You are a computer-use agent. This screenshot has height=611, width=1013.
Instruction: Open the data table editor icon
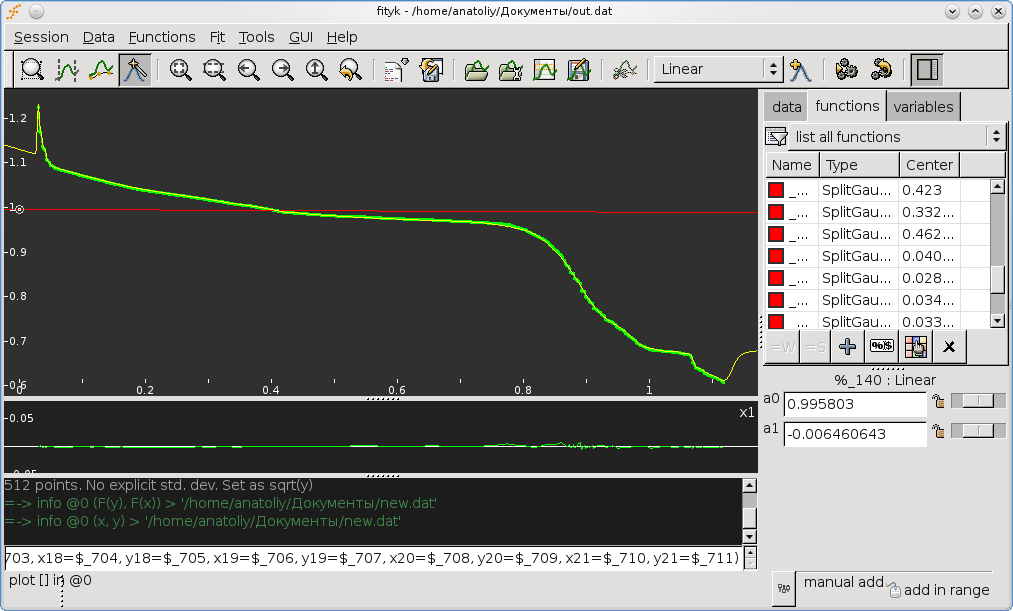click(x=545, y=69)
